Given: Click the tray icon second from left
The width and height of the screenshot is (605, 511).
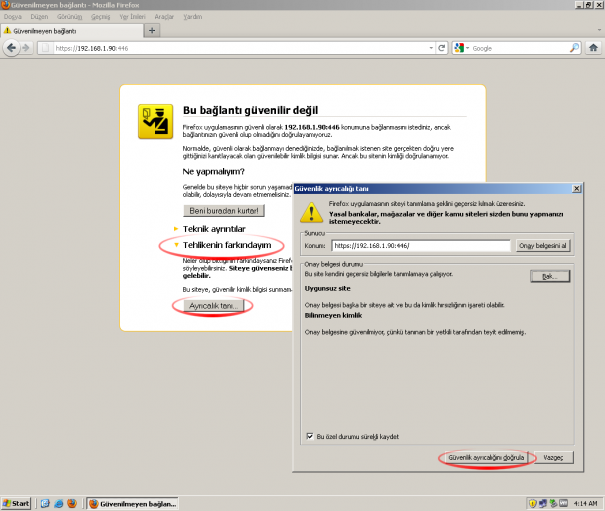Looking at the screenshot, I should [x=543, y=503].
